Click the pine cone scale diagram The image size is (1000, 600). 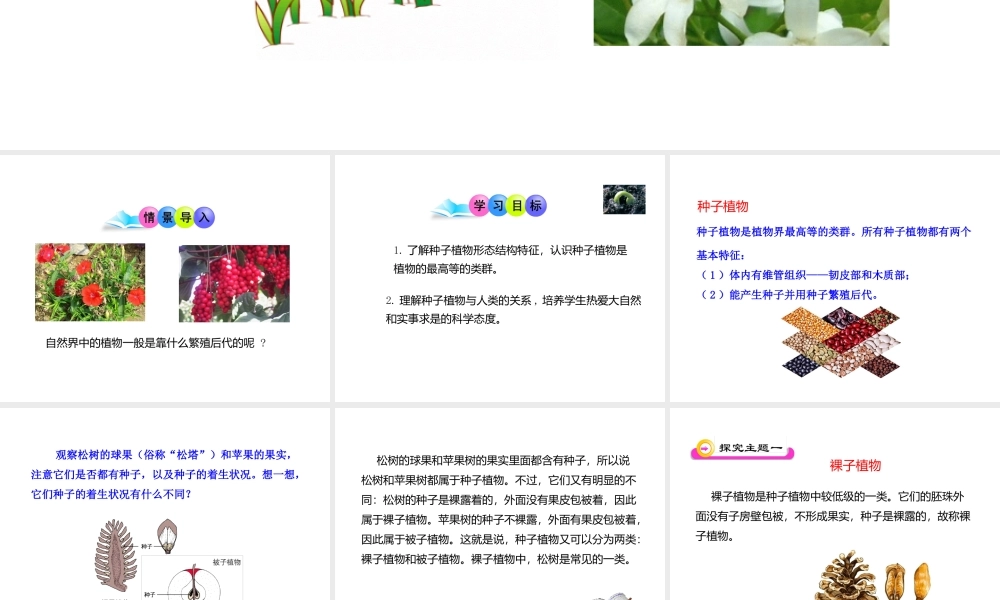click(x=115, y=555)
